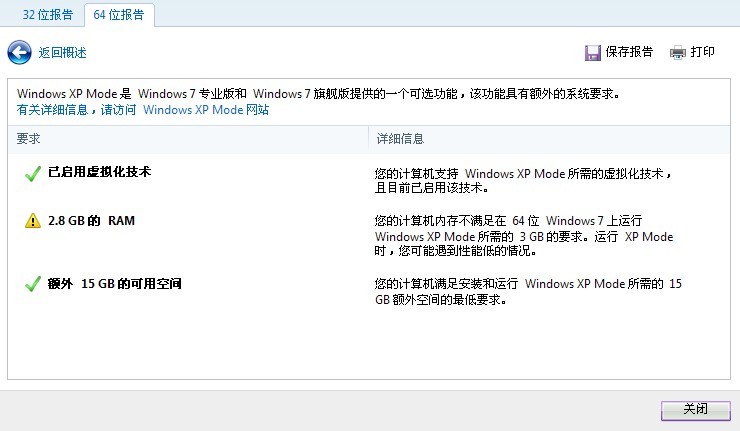Viewport: 740px width, 431px height.
Task: Click the printer icon
Action: pos(678,52)
